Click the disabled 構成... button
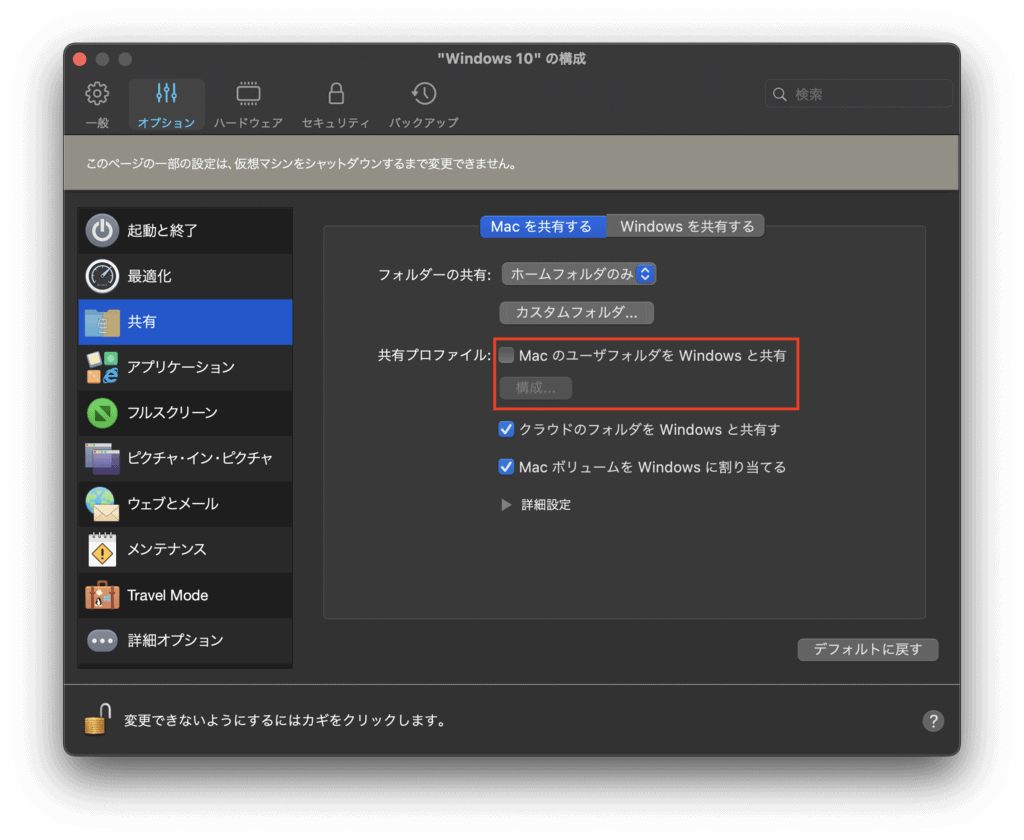Image resolution: width=1024 pixels, height=840 pixels. coord(536,388)
